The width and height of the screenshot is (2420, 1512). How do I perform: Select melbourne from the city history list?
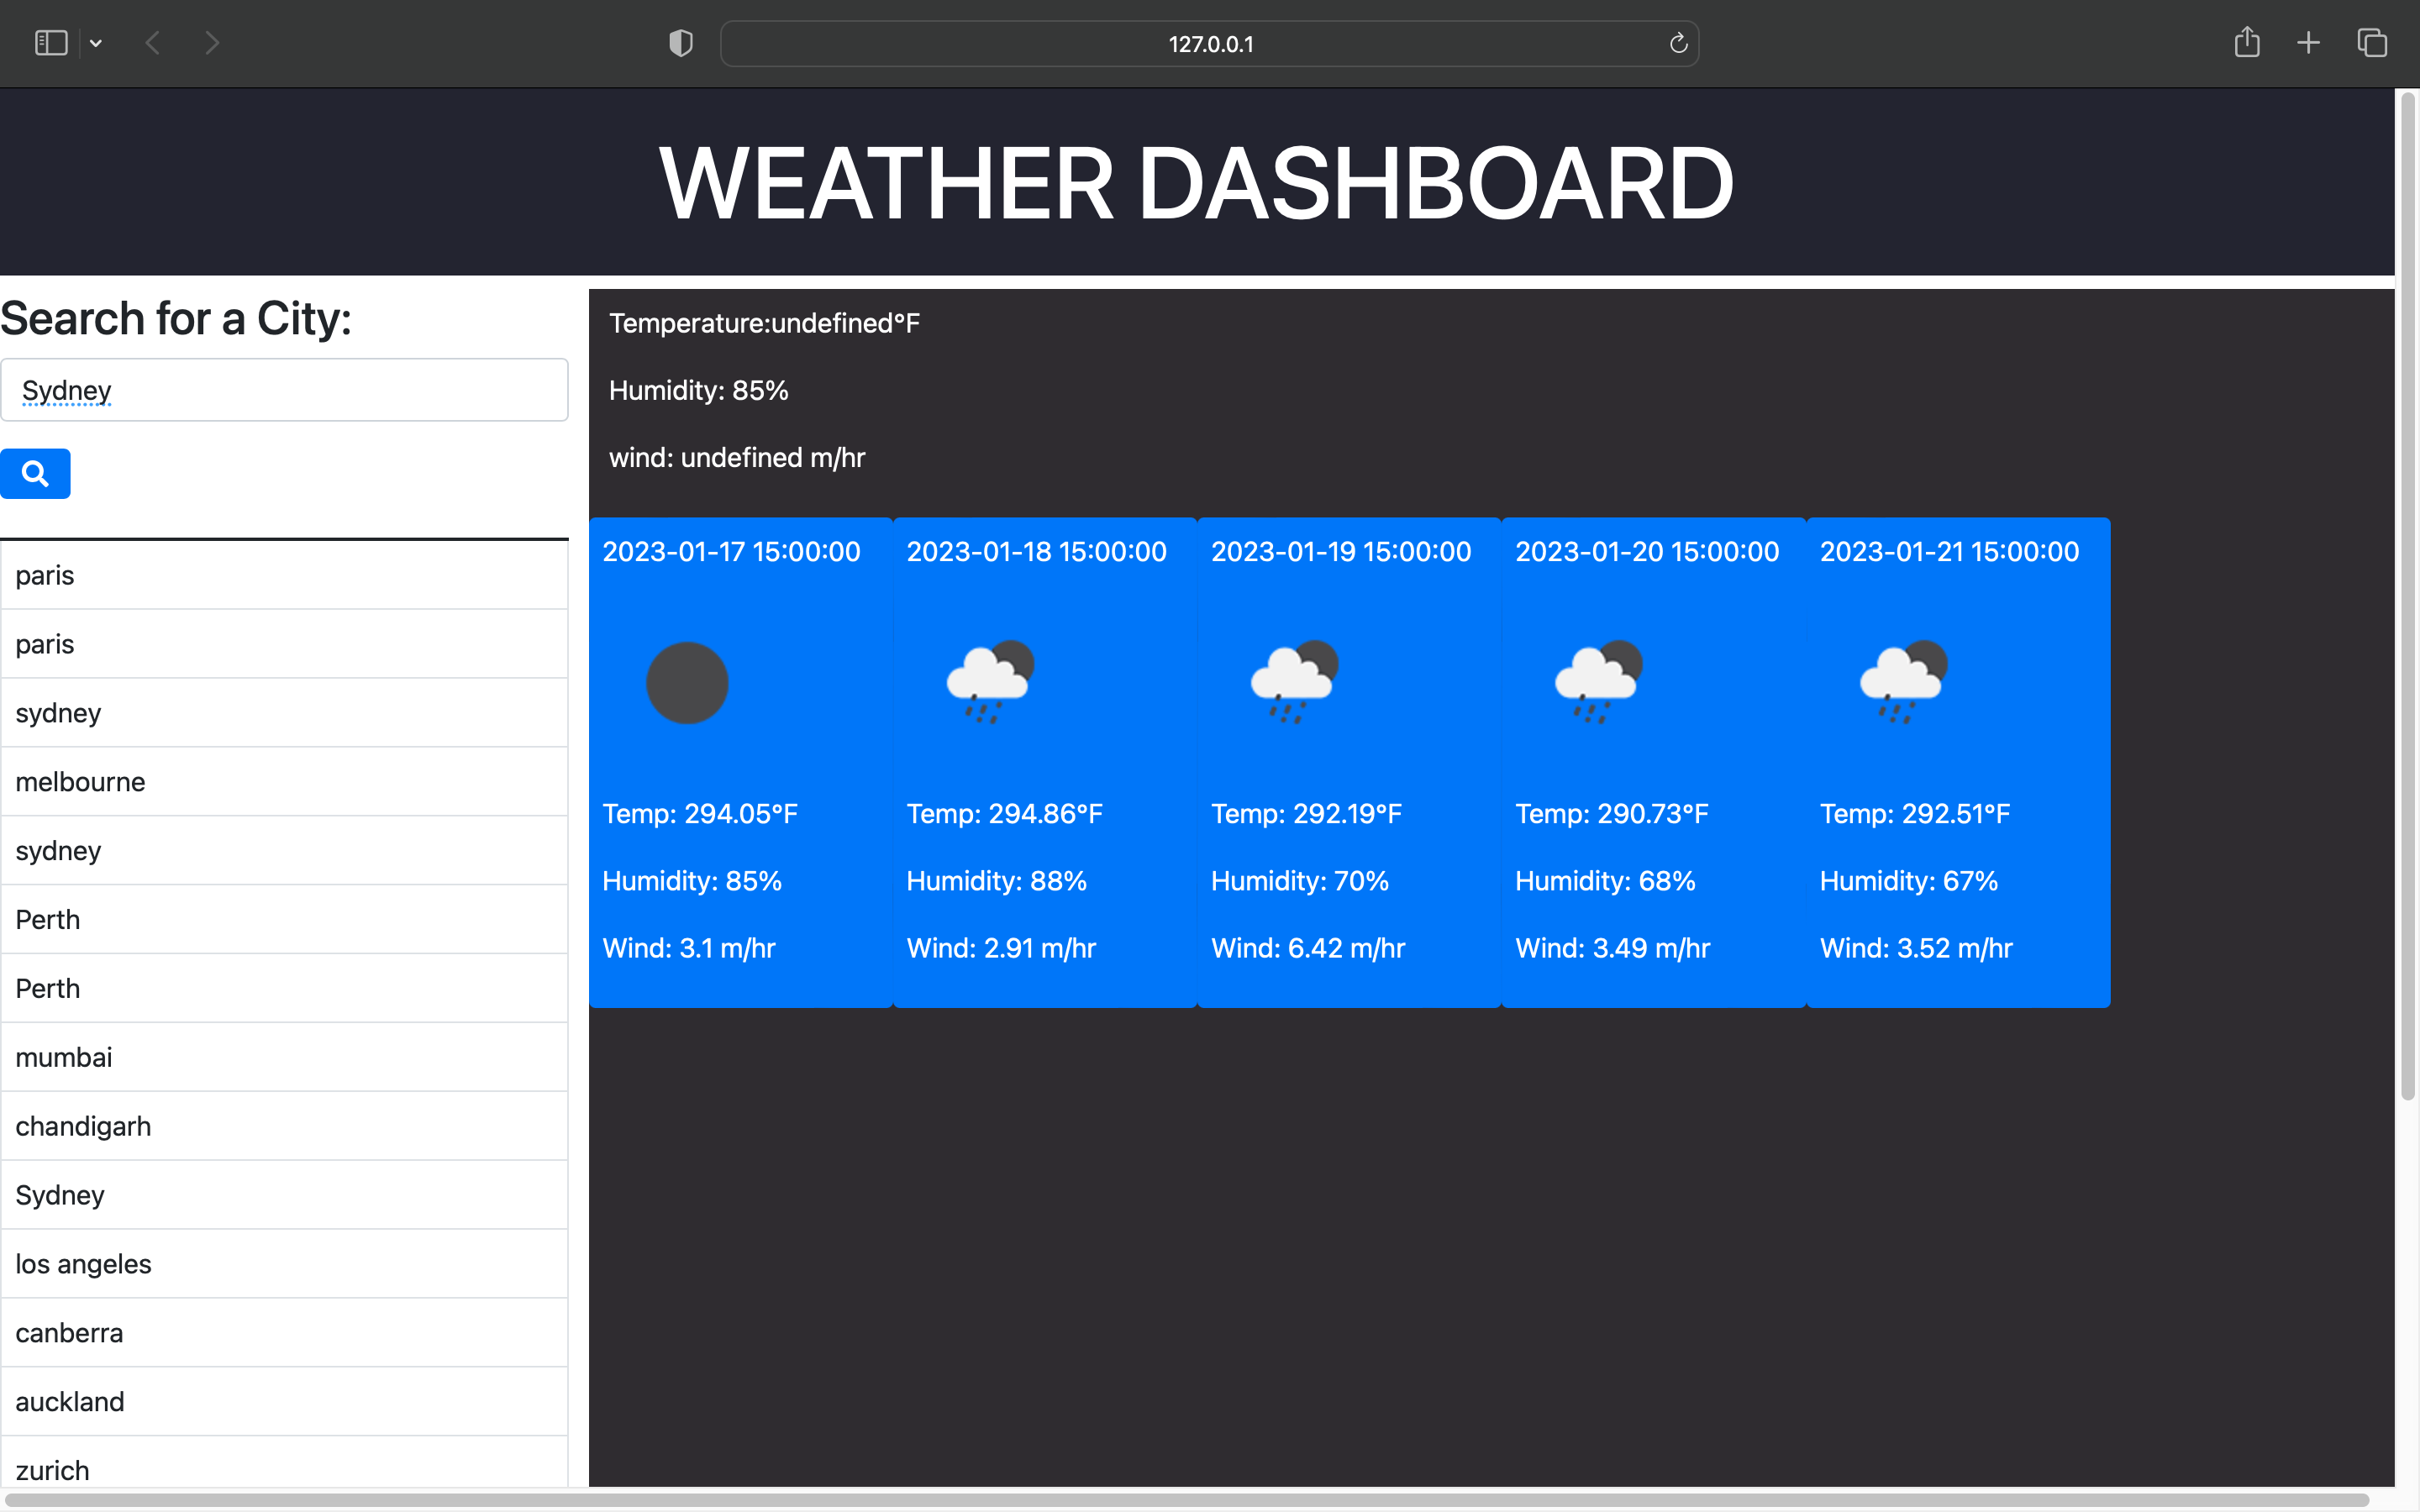coord(80,782)
